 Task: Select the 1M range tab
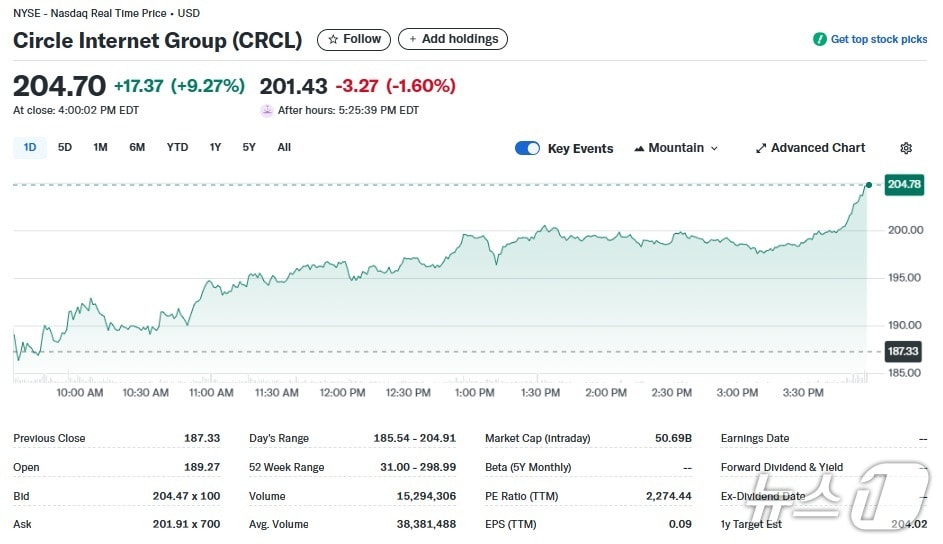tap(100, 148)
